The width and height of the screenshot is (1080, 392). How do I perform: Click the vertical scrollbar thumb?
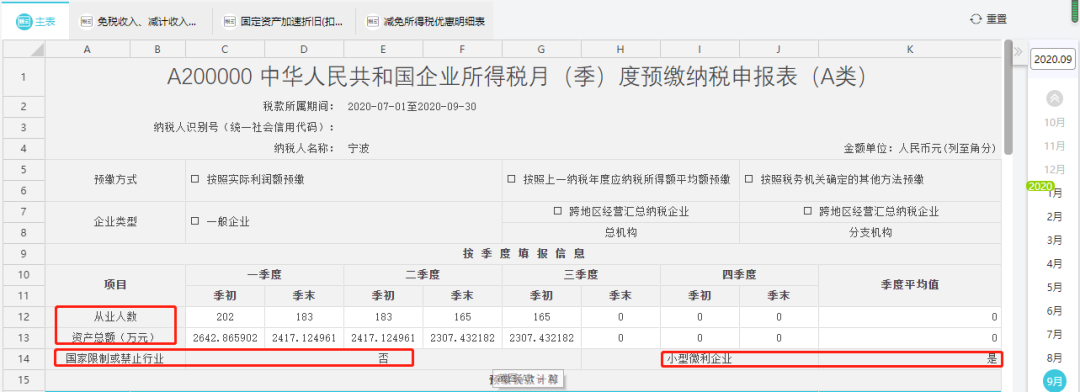click(1008, 98)
